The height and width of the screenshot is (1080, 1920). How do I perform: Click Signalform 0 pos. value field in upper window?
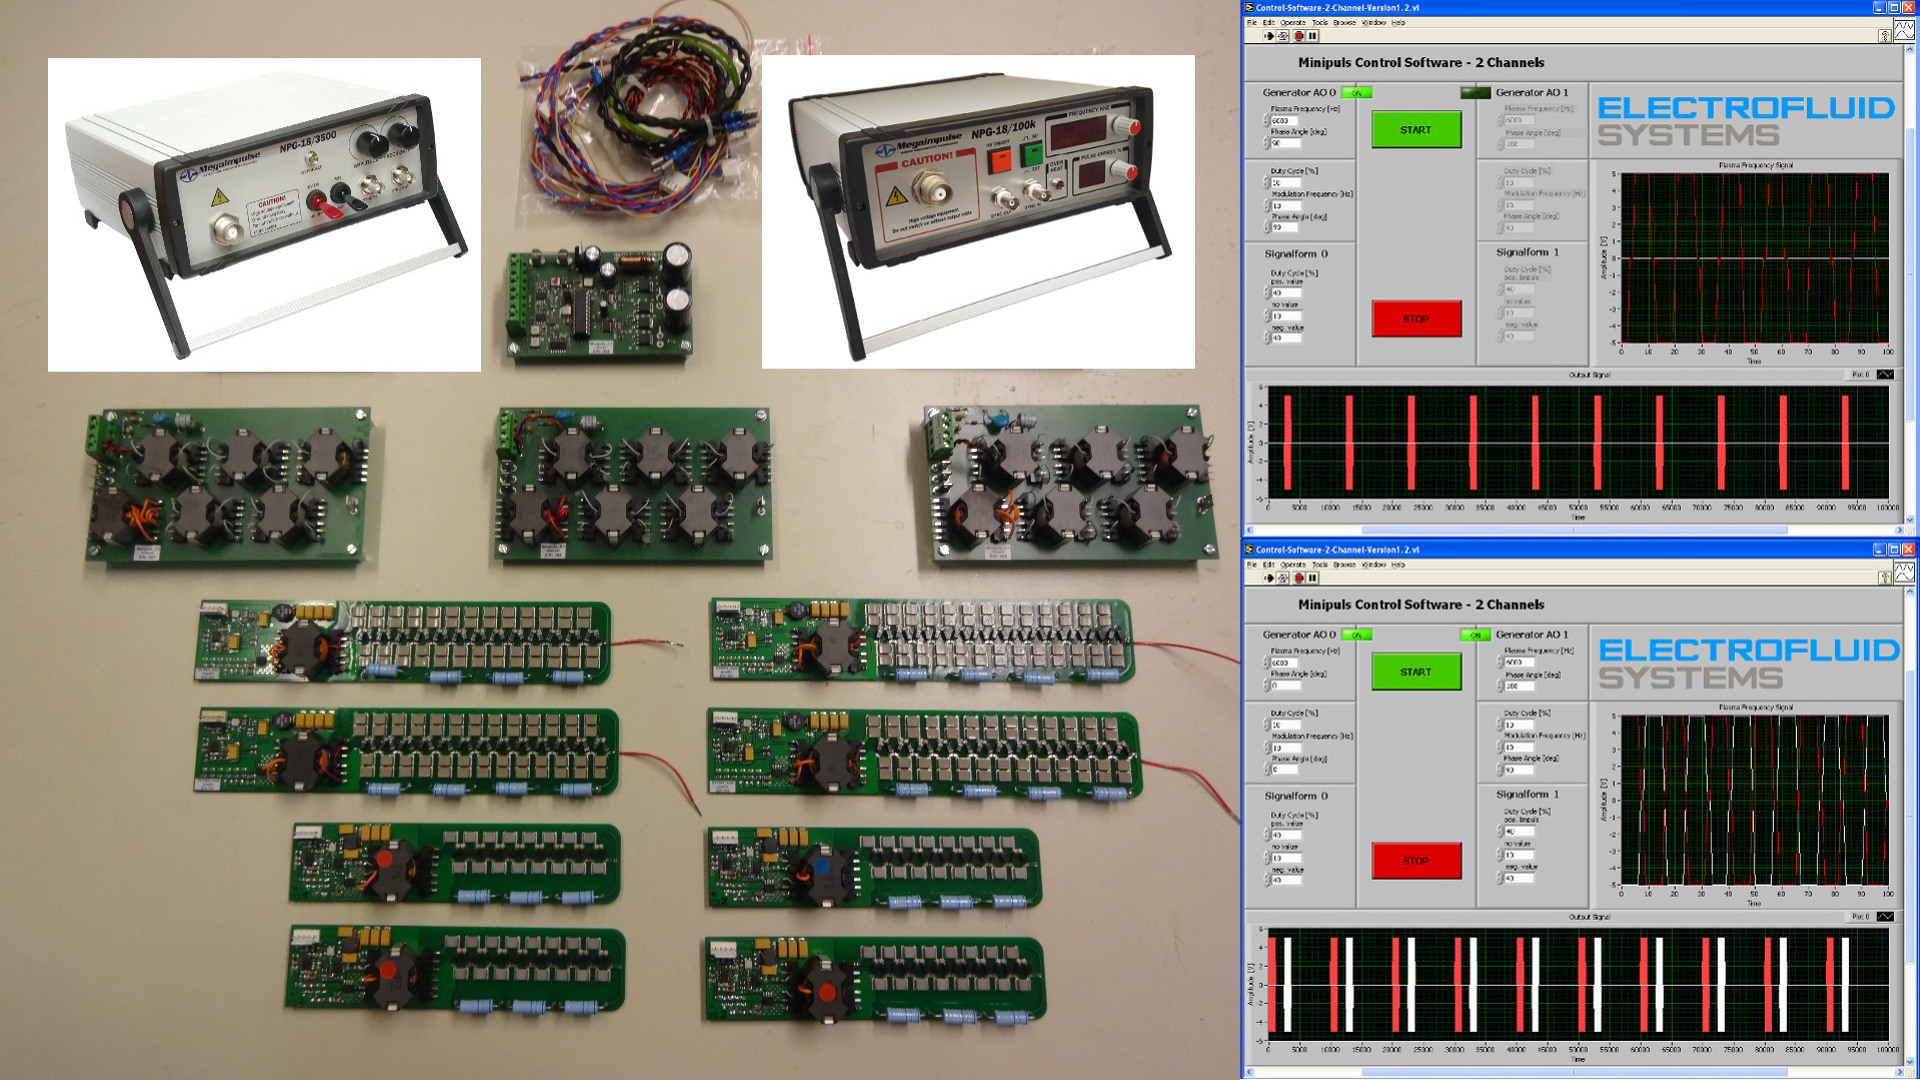tap(1286, 293)
